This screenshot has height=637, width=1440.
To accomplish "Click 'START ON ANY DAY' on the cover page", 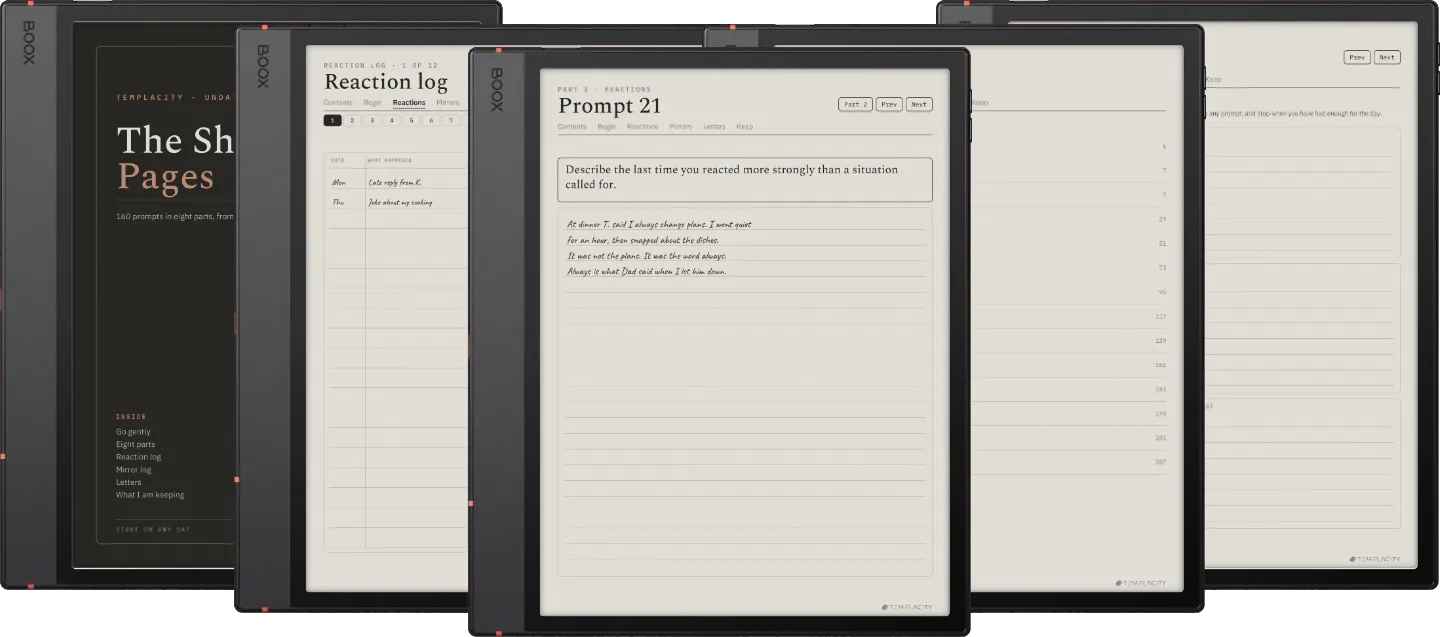I will (x=153, y=529).
